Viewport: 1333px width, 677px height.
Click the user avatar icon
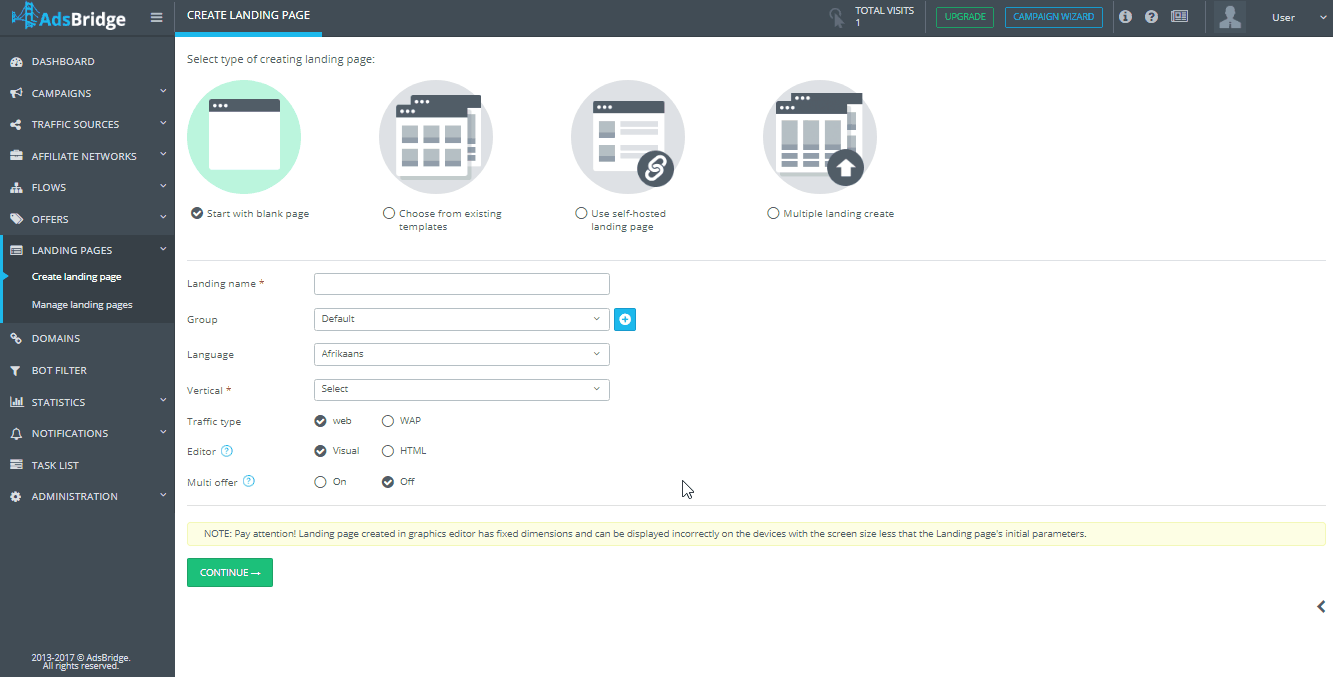coord(1230,17)
